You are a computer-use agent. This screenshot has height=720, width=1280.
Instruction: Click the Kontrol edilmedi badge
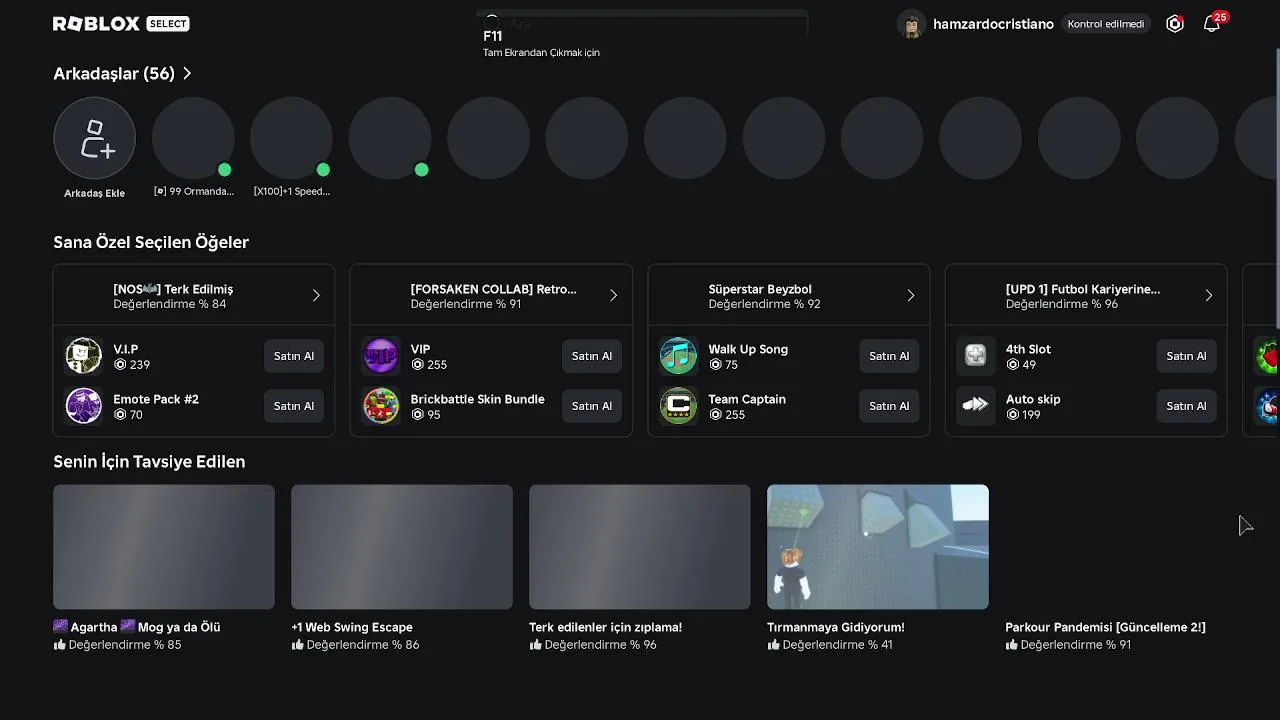1106,24
